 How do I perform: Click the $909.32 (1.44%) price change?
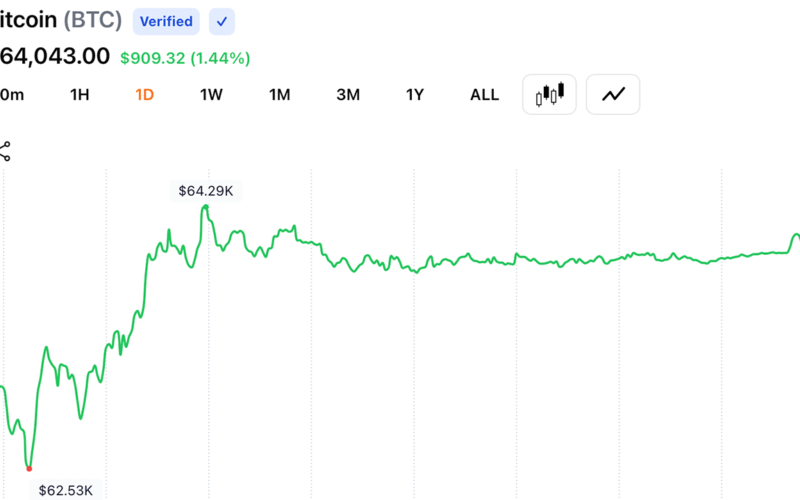click(185, 58)
